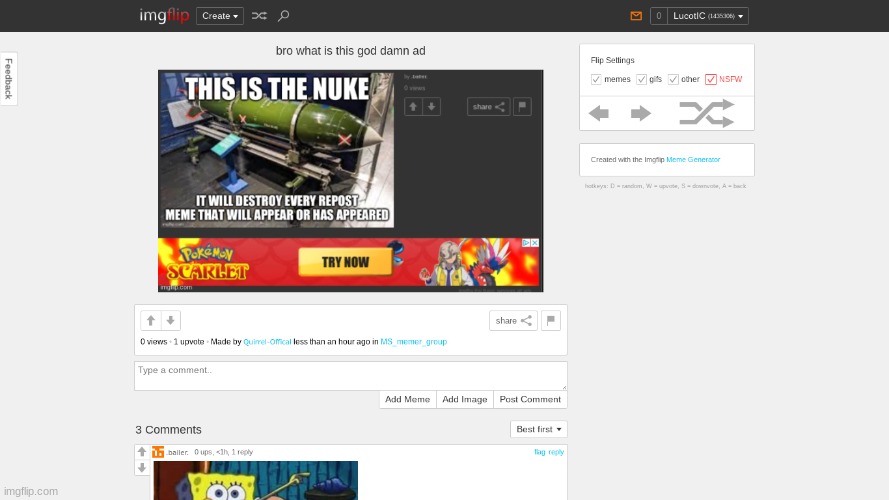Viewport: 889px width, 500px height.
Task: Open search with the magnifier icon
Action: [x=284, y=16]
